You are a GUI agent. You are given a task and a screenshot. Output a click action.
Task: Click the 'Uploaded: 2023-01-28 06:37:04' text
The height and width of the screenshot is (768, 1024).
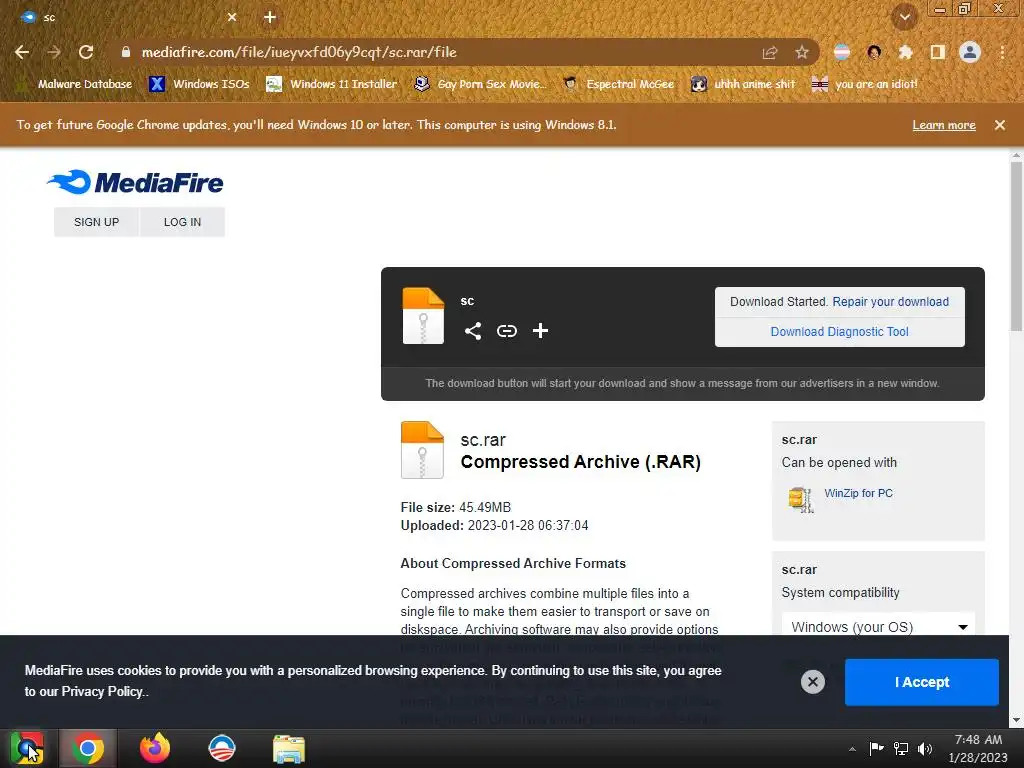(x=494, y=526)
